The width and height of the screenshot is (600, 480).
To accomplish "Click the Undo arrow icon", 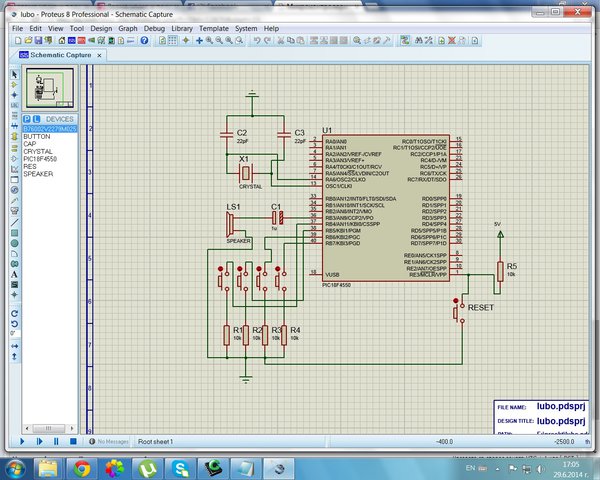I will point(257,40).
